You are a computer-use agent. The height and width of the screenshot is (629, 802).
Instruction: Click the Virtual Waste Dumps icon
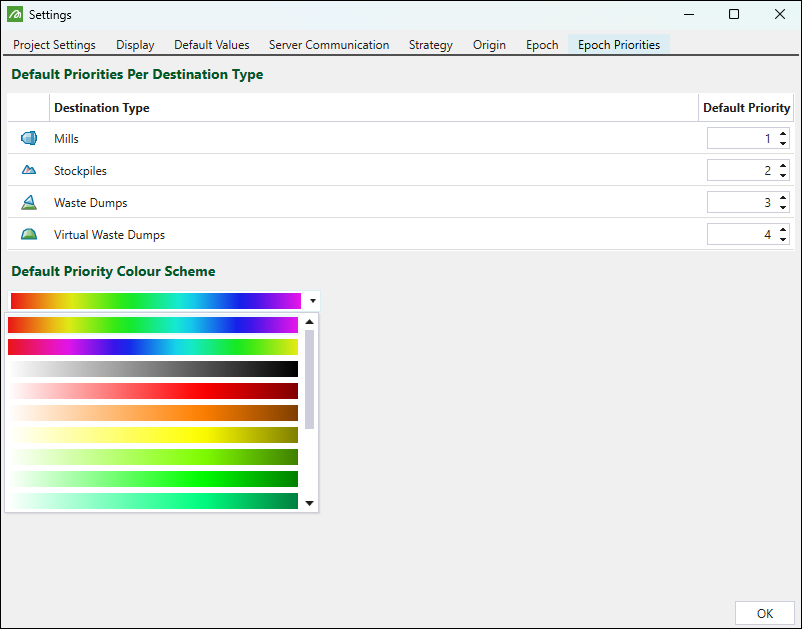(29, 234)
